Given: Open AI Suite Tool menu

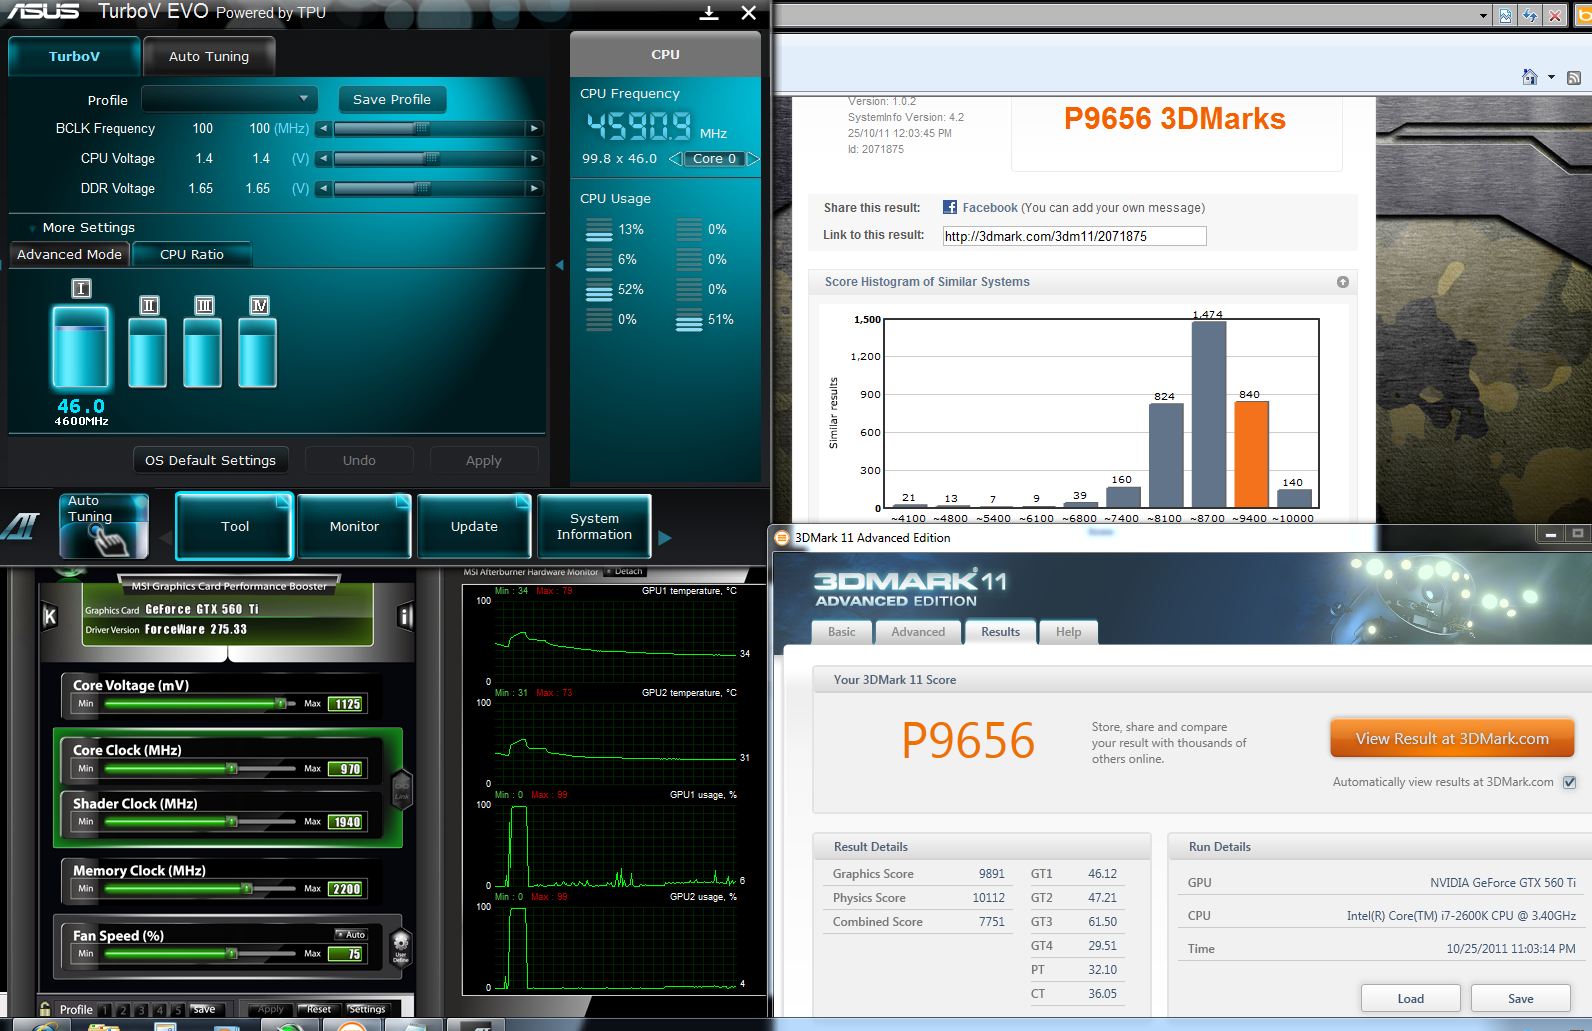Looking at the screenshot, I should (x=235, y=526).
